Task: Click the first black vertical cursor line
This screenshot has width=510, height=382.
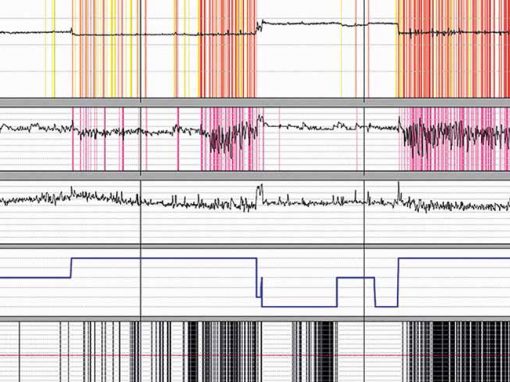Action: point(141,191)
